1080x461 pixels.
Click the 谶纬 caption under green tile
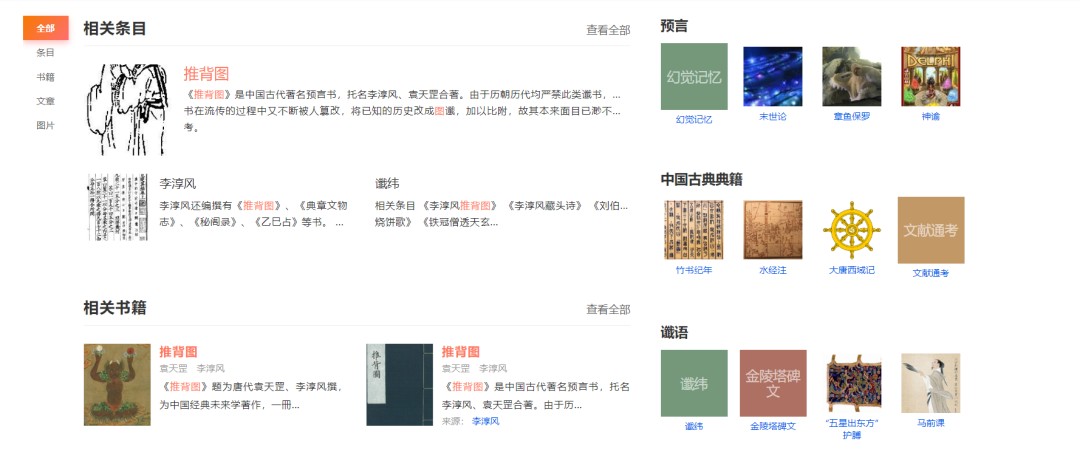(x=694, y=426)
